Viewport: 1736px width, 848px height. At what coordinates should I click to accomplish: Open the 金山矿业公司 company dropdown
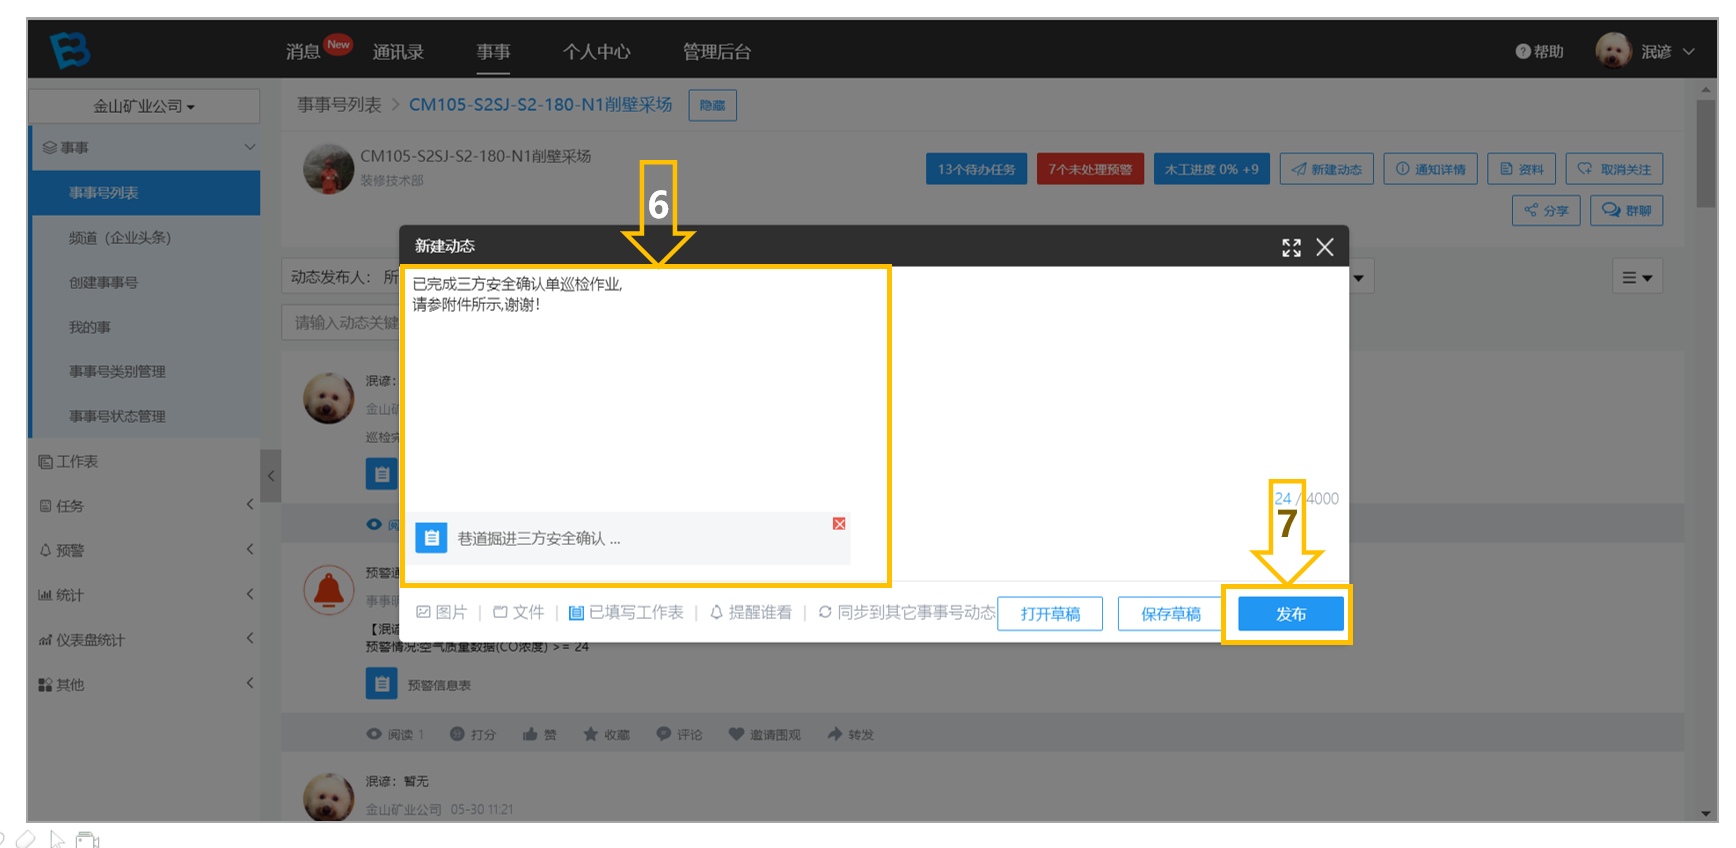144,106
